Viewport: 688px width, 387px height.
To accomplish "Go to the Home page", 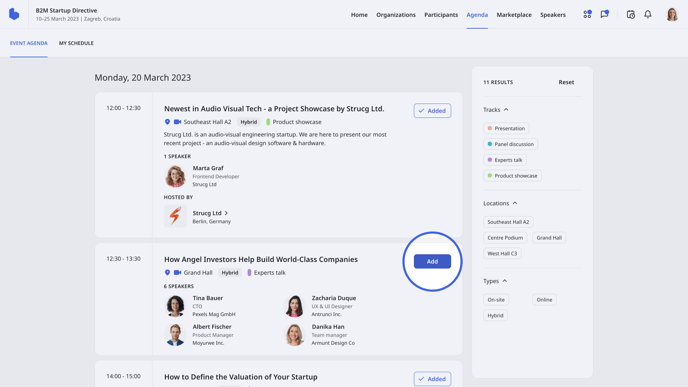I will click(x=359, y=14).
